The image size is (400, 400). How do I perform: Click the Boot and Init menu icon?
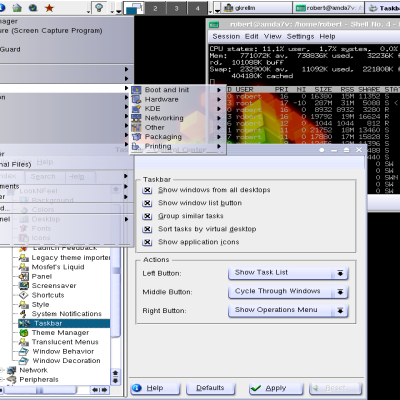pos(136,90)
